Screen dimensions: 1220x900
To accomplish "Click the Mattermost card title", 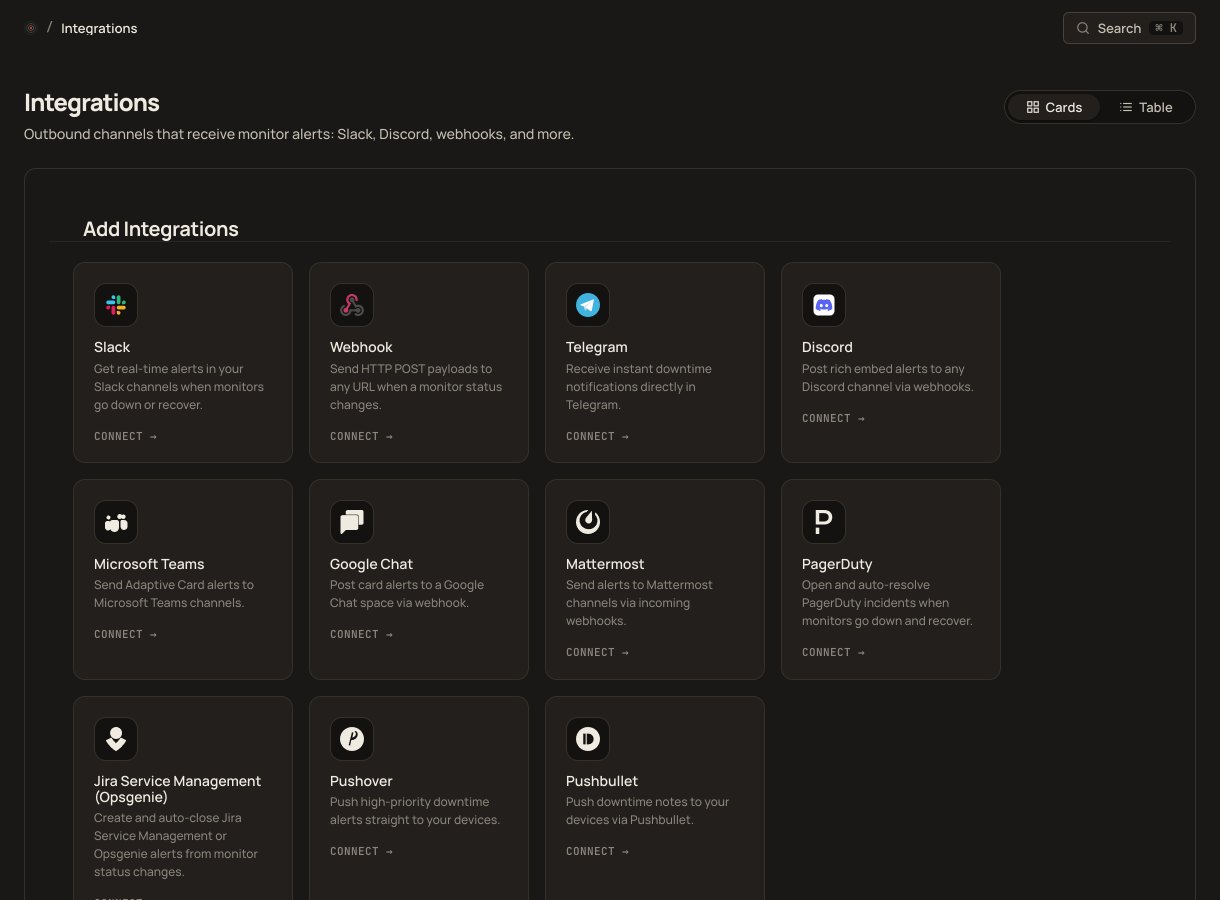I will (605, 564).
